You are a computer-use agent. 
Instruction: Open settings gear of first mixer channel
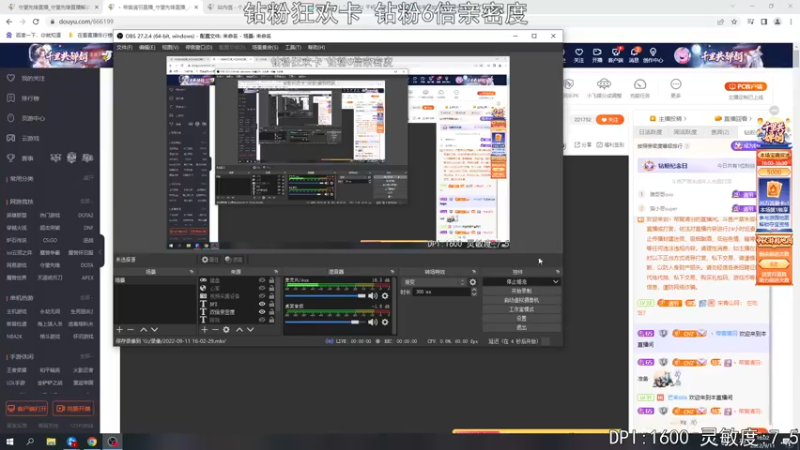[385, 296]
